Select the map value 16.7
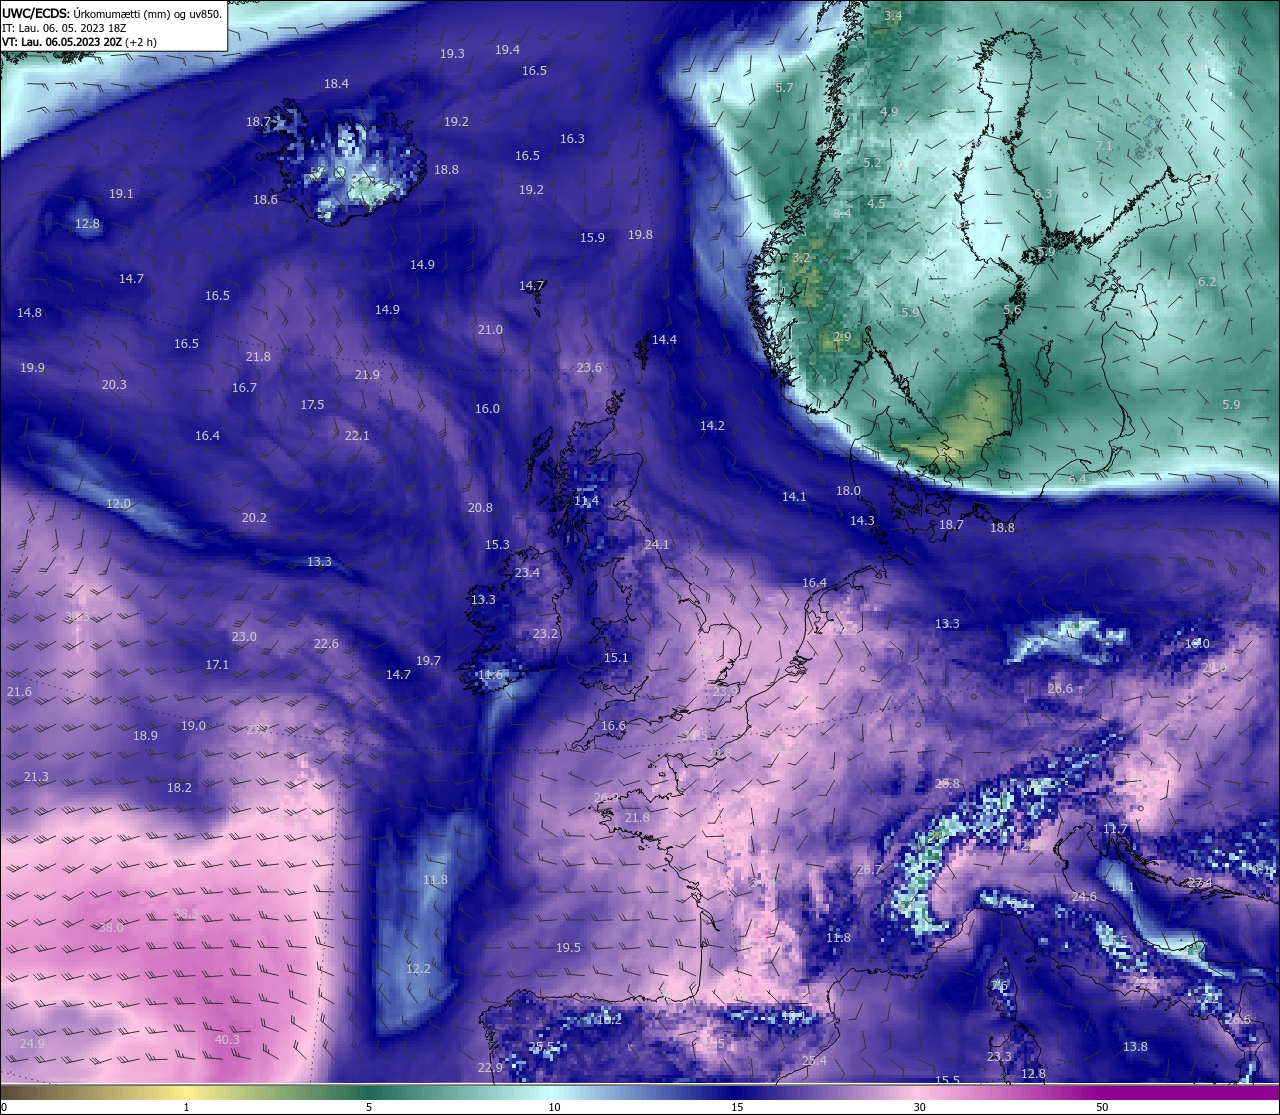1280x1115 pixels. [245, 388]
